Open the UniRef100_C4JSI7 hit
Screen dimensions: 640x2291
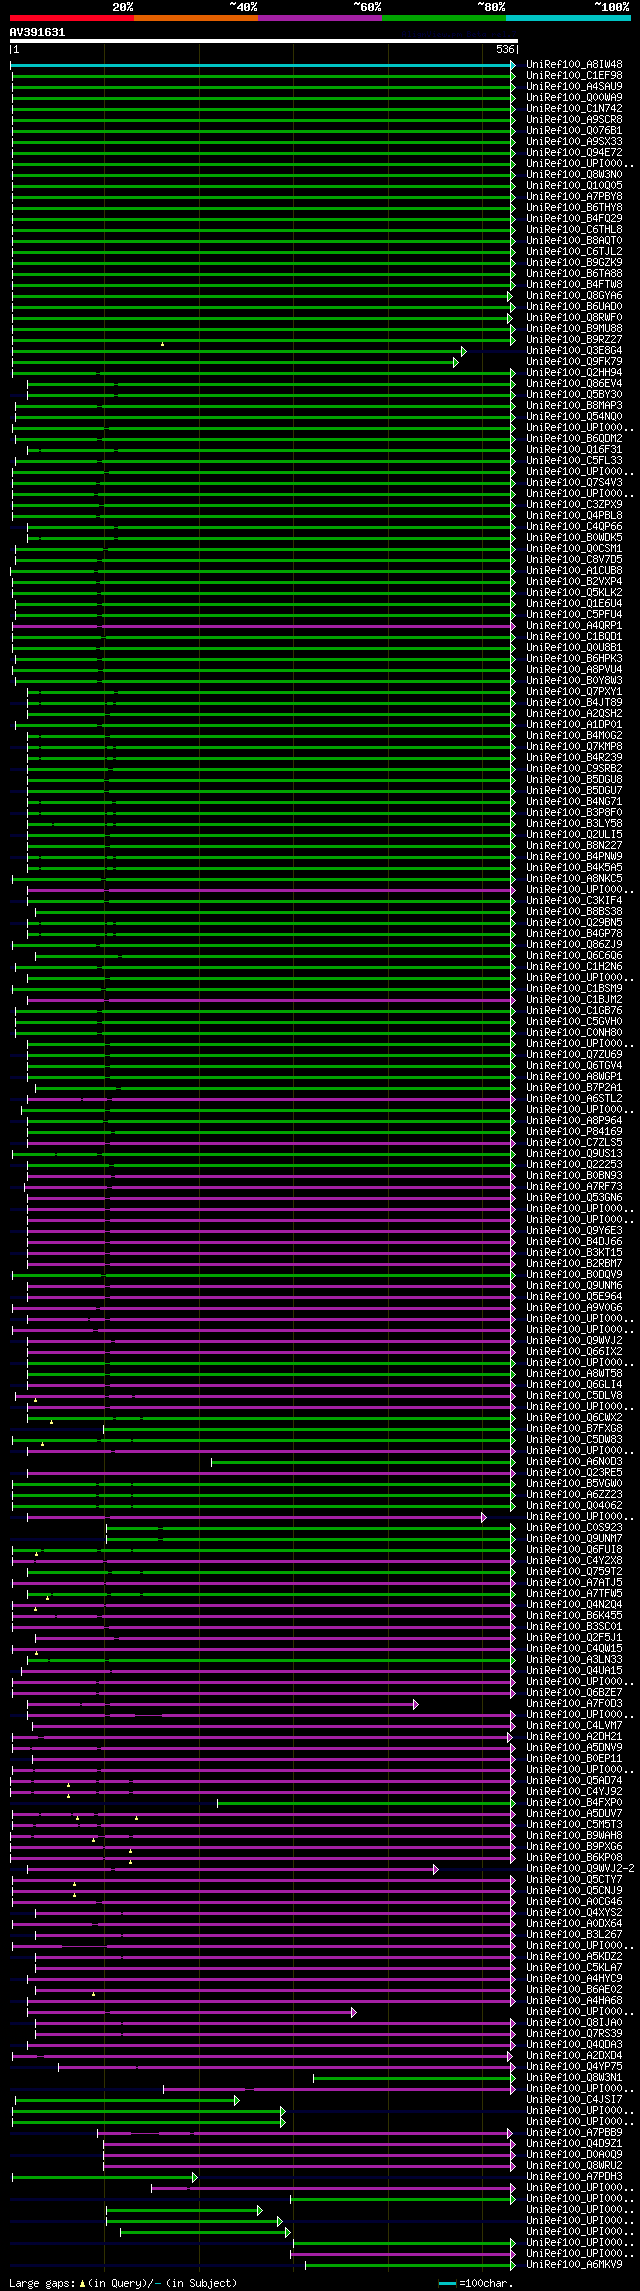[x=574, y=2100]
